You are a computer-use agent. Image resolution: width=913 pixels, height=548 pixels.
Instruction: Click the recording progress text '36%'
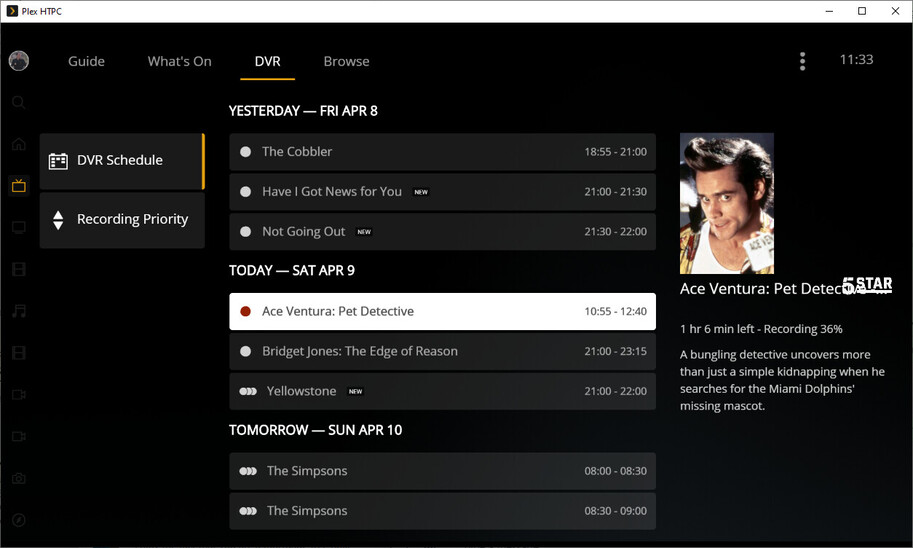(831, 329)
